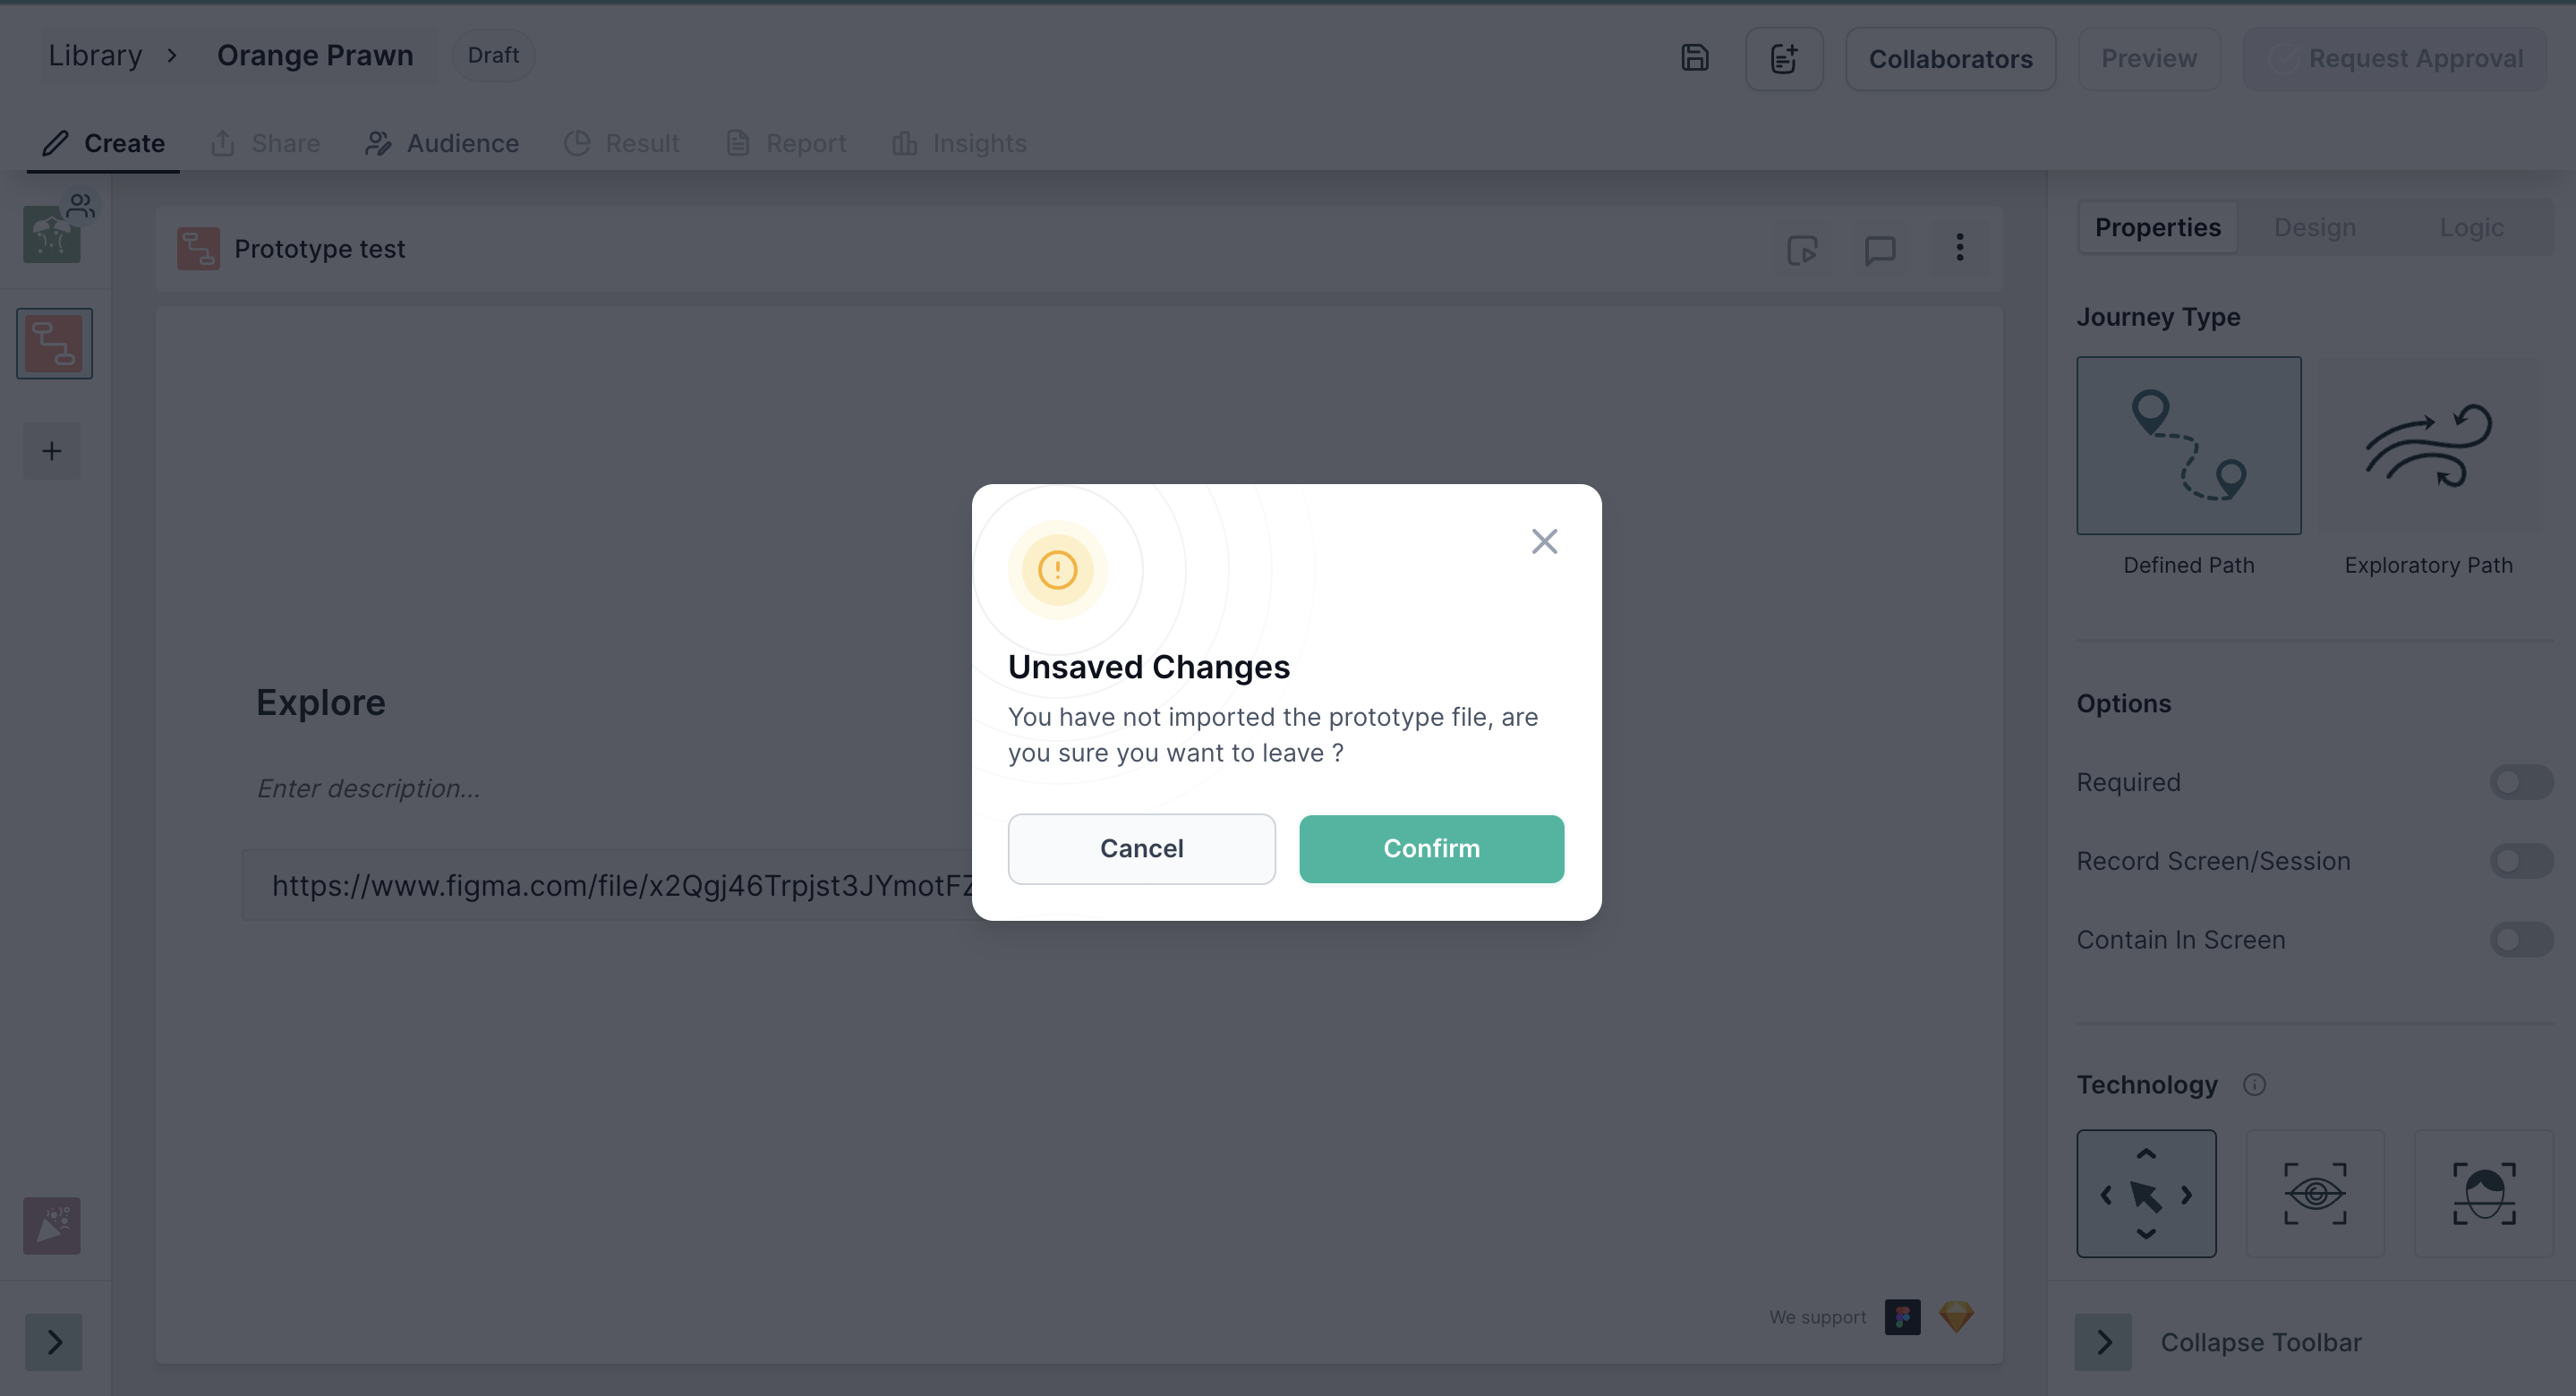Image resolution: width=2576 pixels, height=1396 pixels.
Task: Switch to the Create tab
Action: 103,143
